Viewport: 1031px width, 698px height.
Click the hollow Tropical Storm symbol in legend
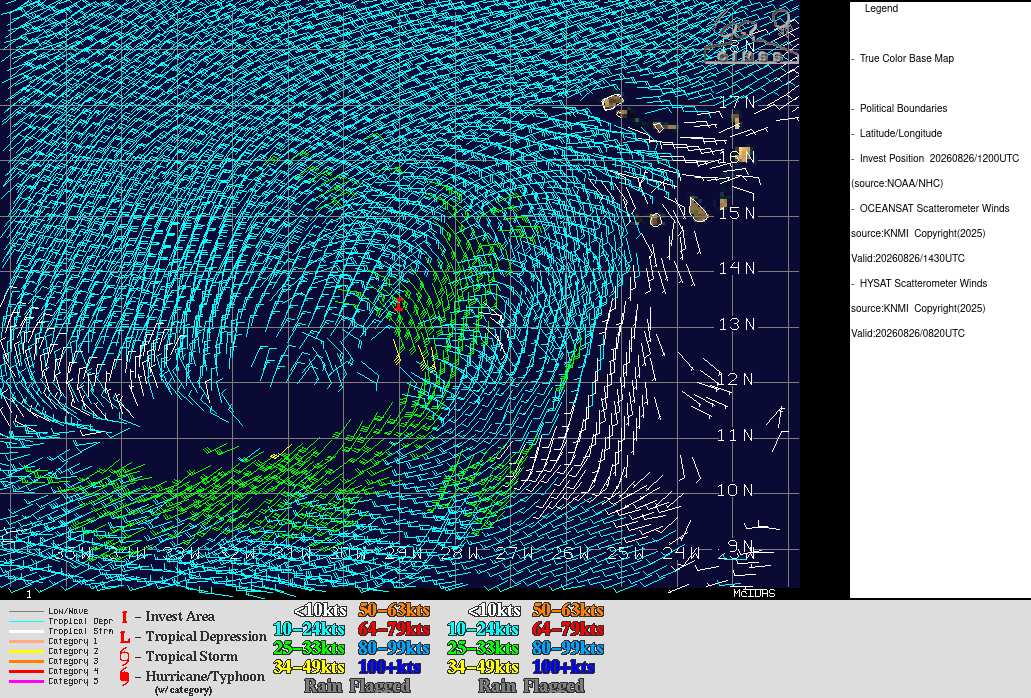pyautogui.click(x=124, y=656)
